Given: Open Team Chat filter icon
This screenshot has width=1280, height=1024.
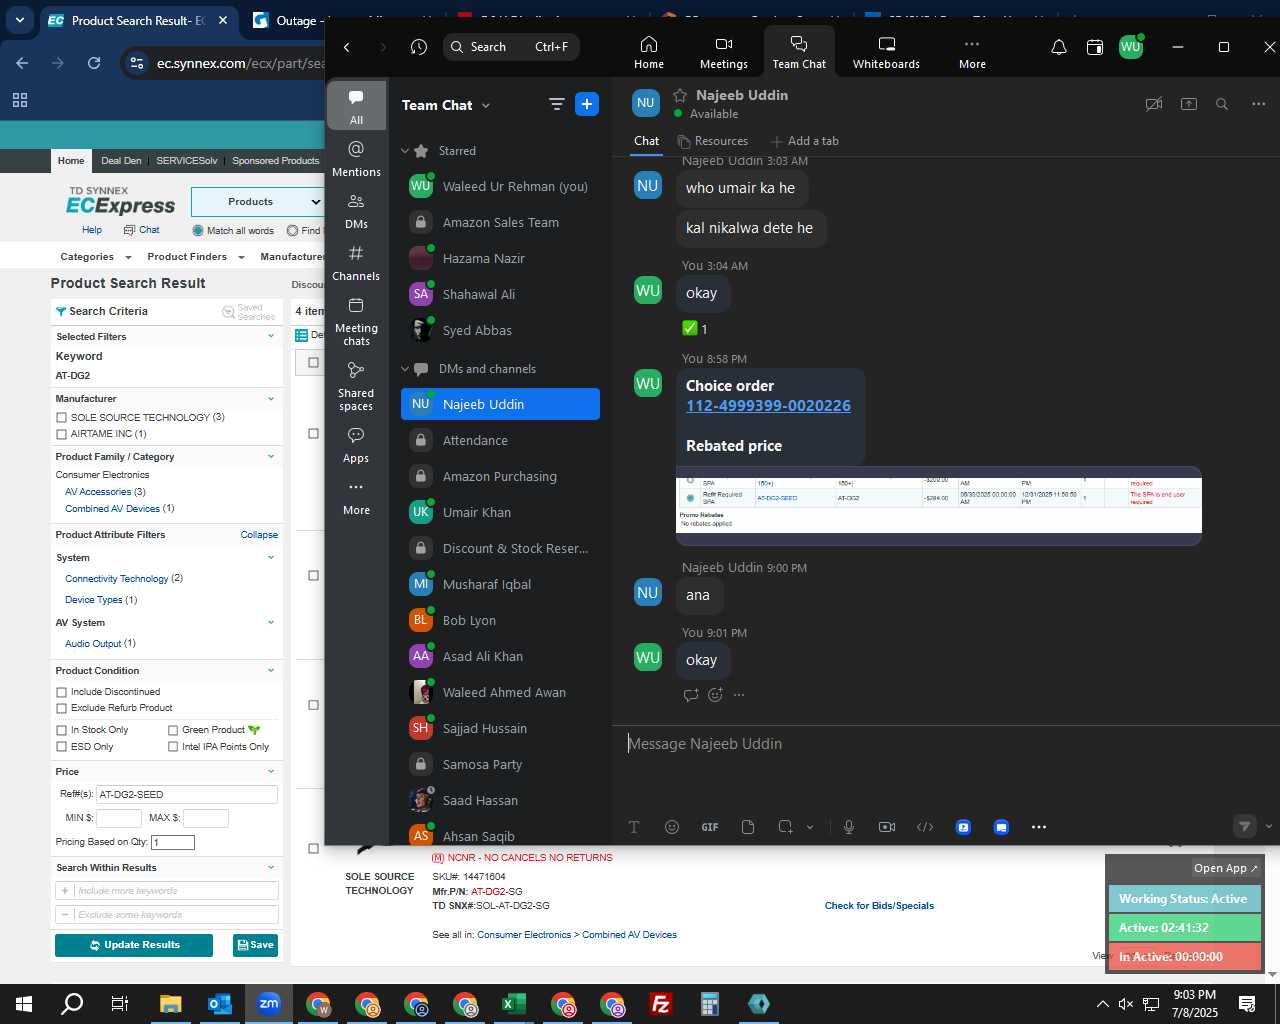Looking at the screenshot, I should point(557,104).
